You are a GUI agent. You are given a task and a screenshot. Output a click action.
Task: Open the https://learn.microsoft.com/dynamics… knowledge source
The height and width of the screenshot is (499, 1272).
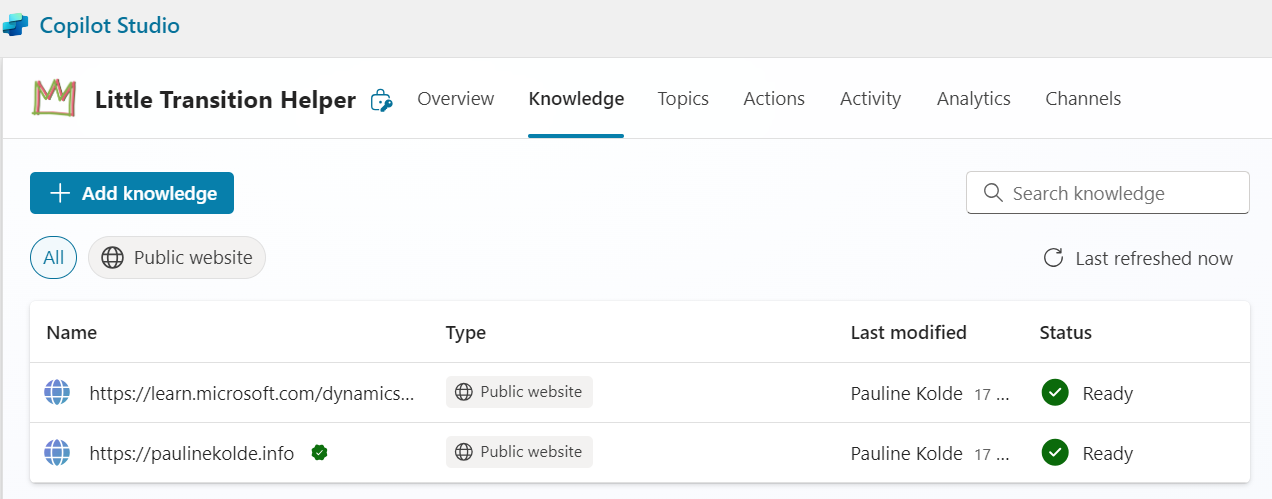[251, 393]
